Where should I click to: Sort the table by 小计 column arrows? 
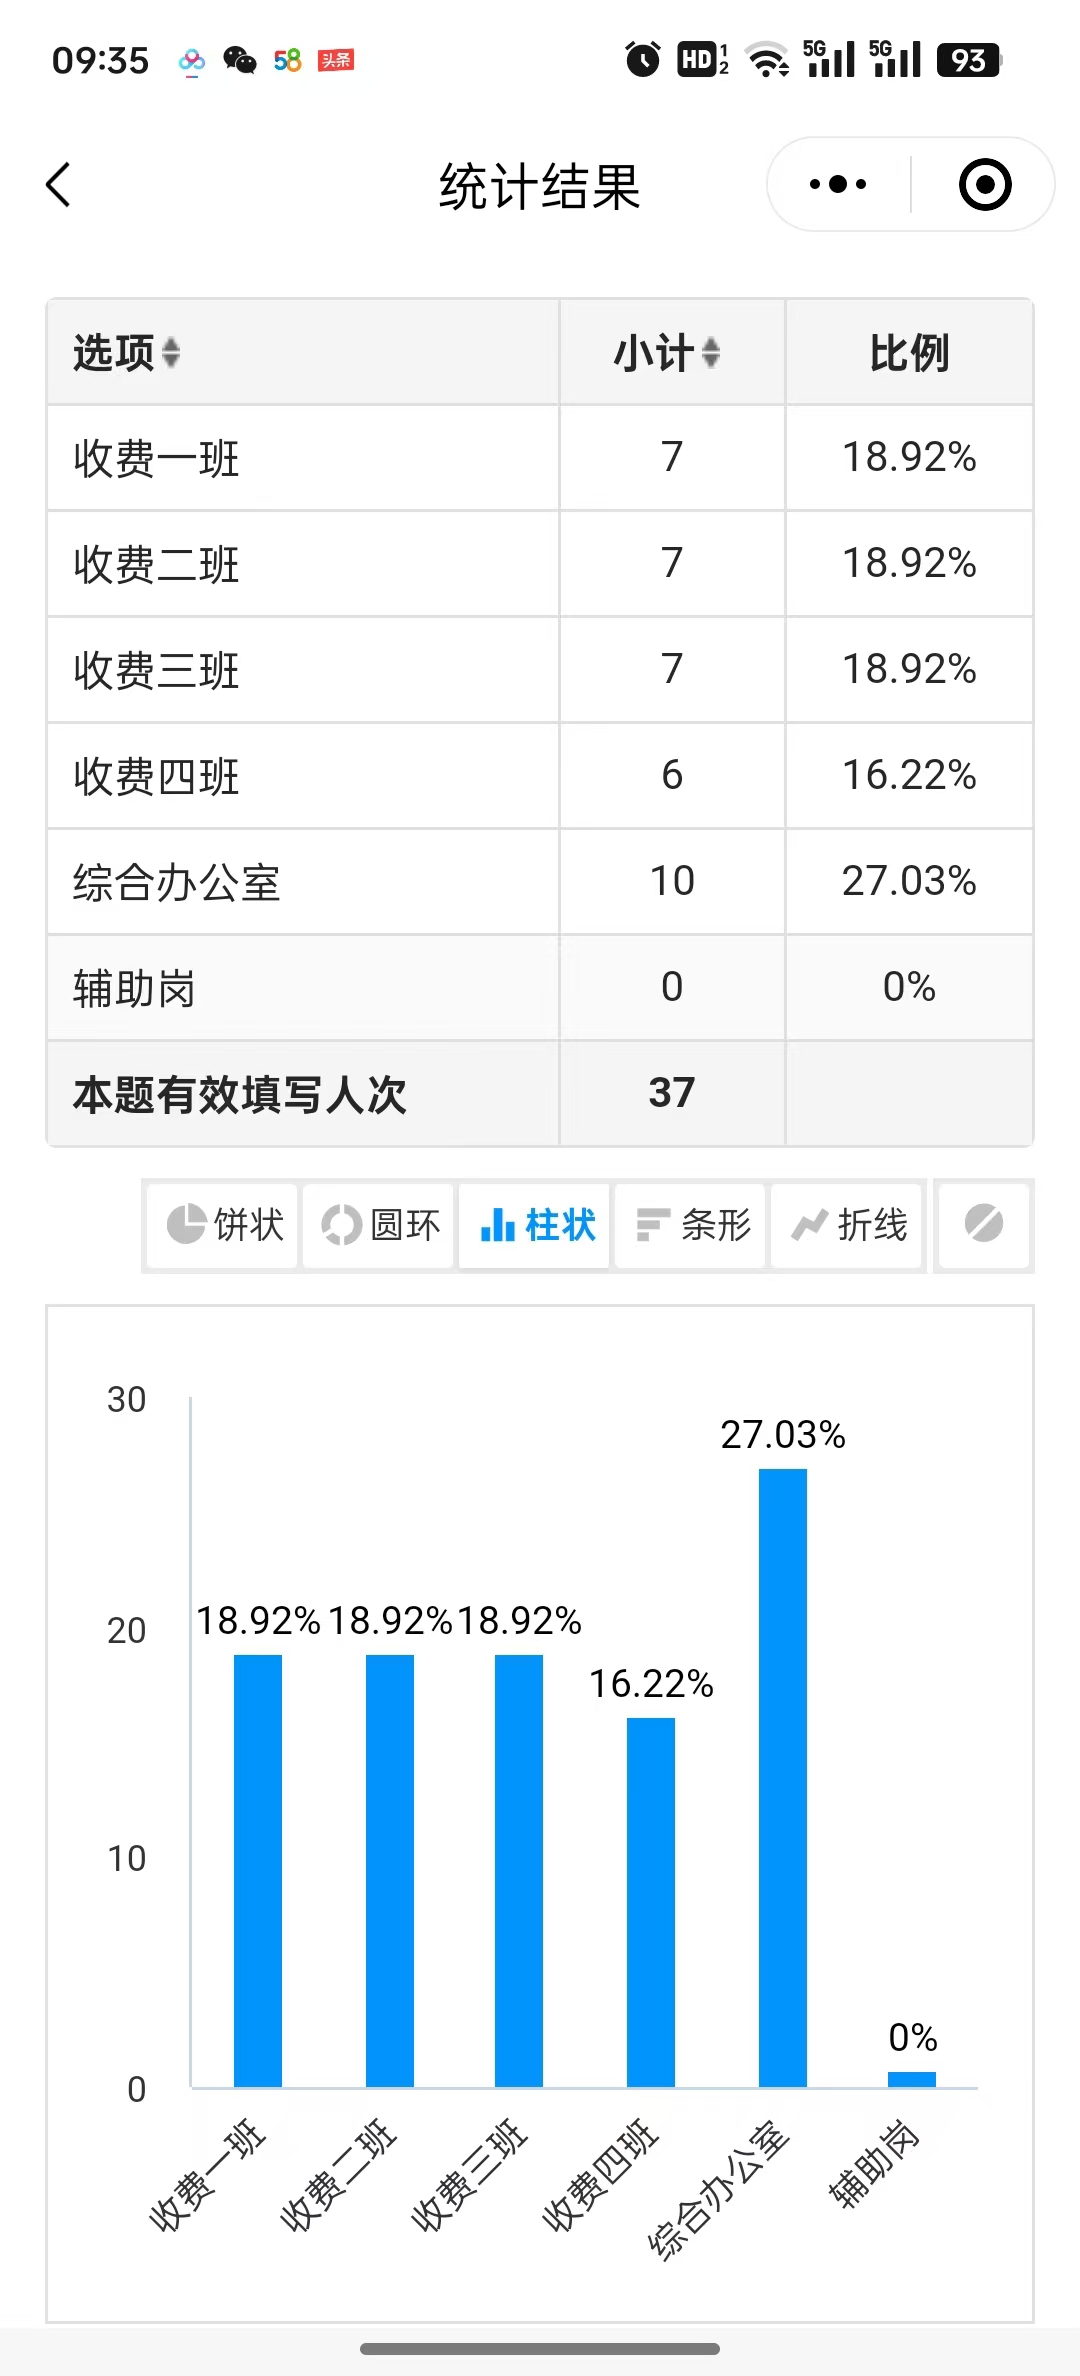tap(711, 352)
